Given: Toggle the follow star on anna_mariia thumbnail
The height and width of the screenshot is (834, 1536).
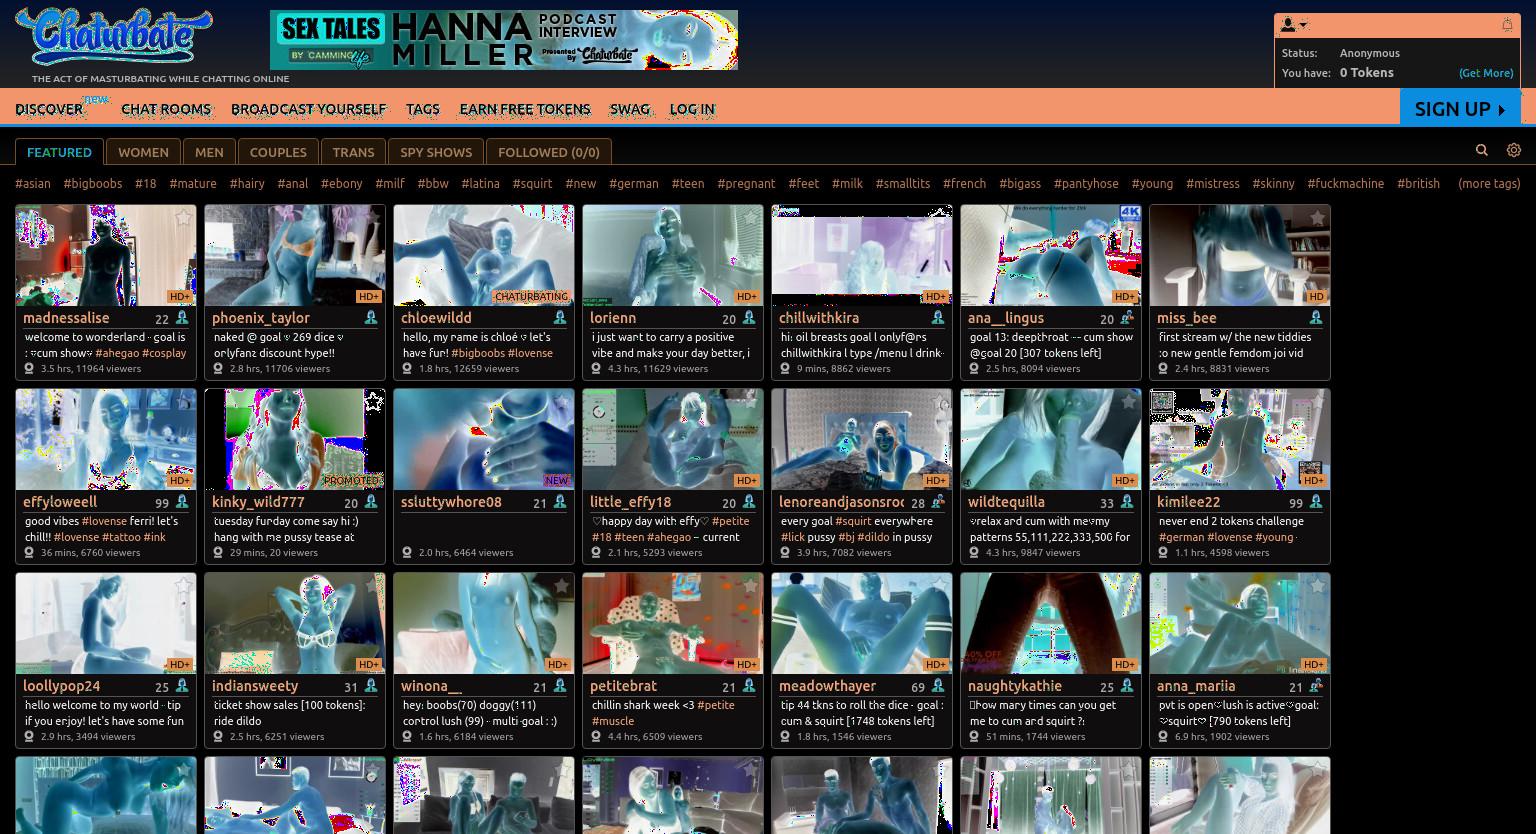Looking at the screenshot, I should tap(1317, 585).
